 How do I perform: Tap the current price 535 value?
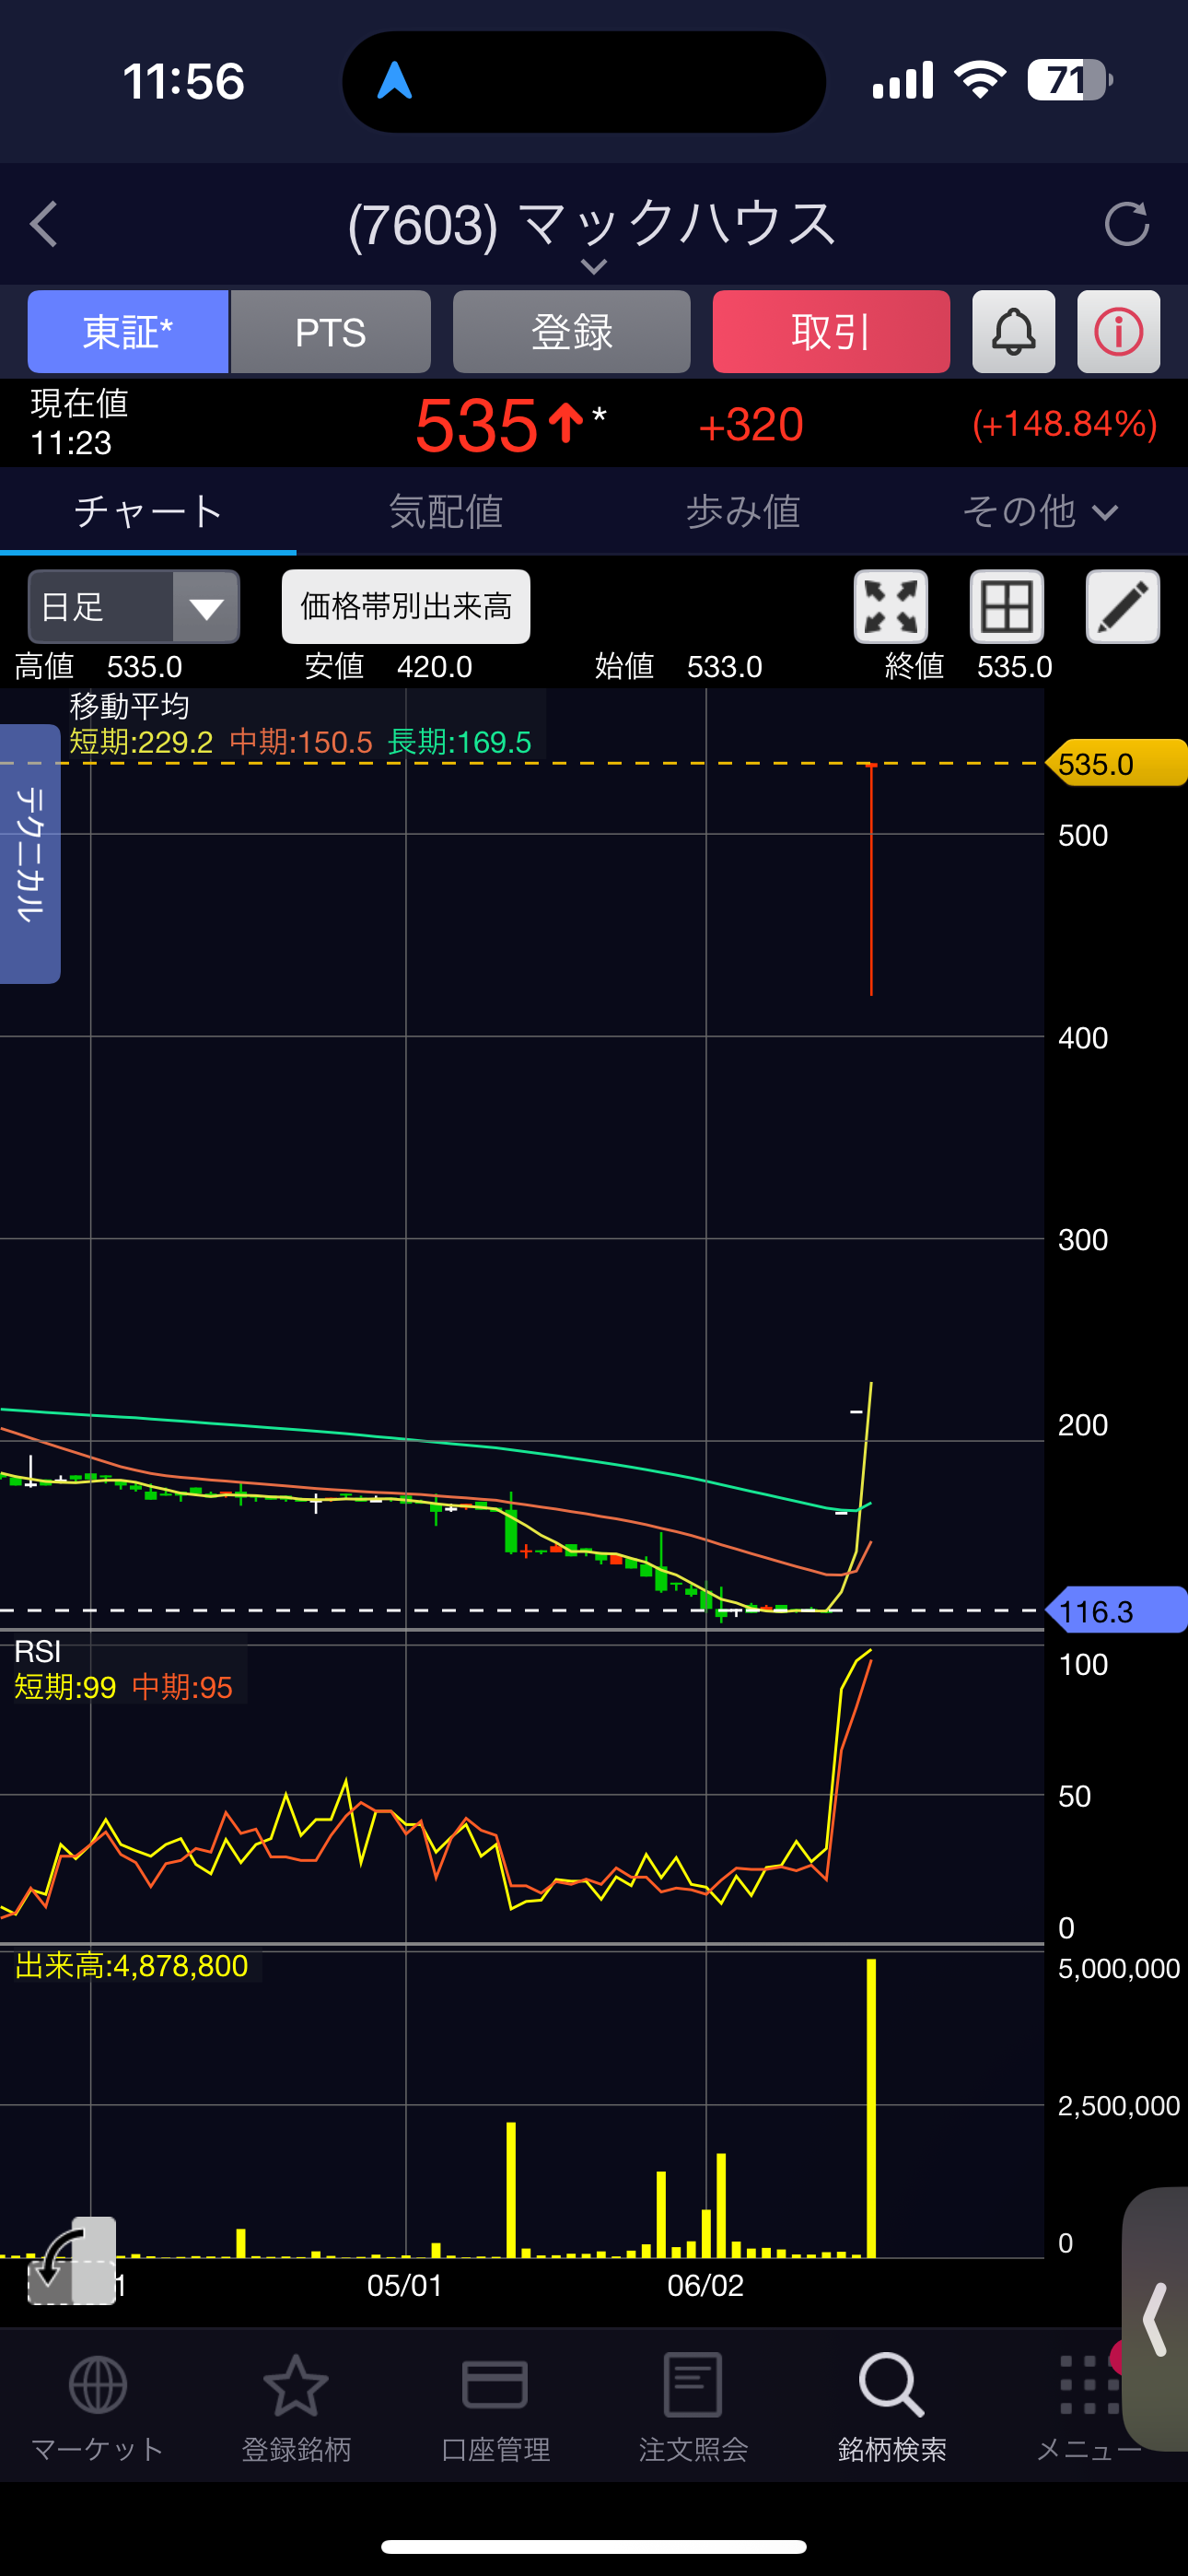point(477,425)
